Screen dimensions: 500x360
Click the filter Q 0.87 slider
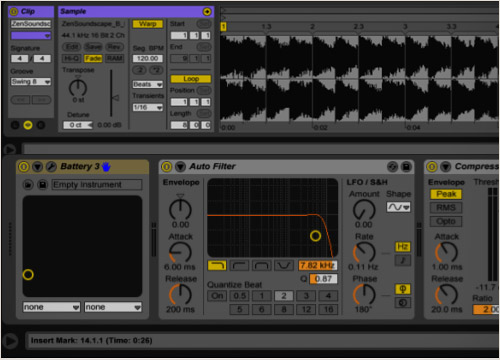(x=323, y=279)
